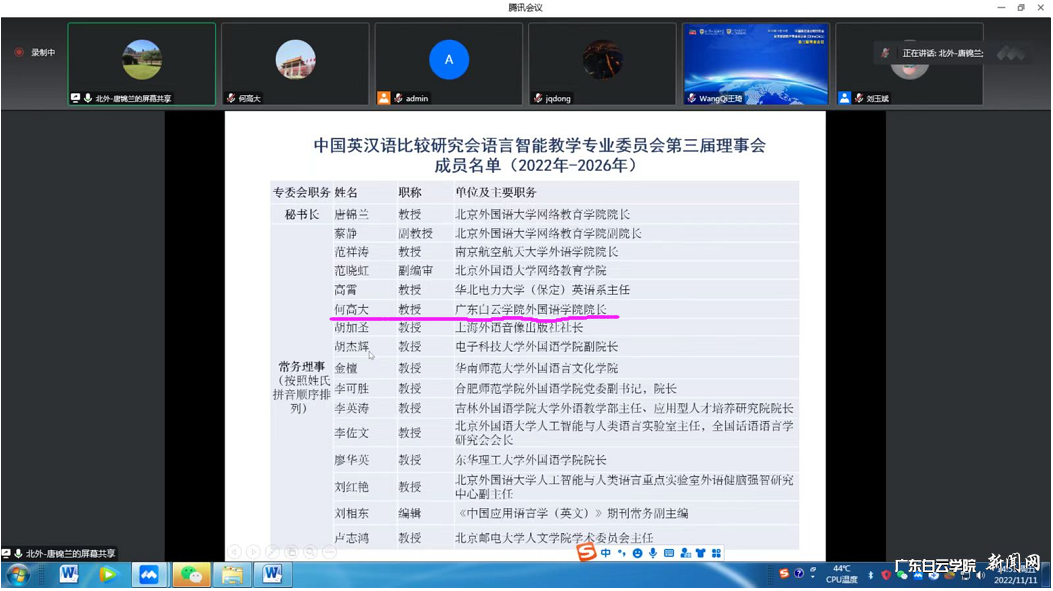Open the Sogou toolbox grid icon

714,552
